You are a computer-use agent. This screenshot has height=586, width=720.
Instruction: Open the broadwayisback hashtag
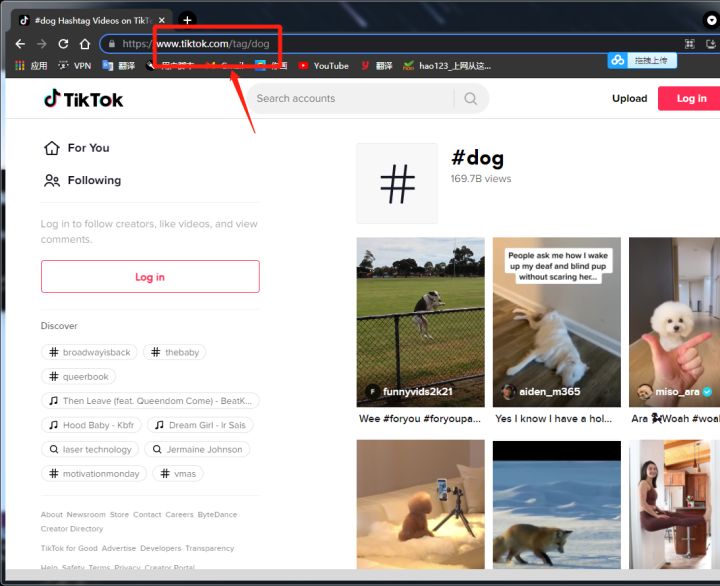coord(90,352)
